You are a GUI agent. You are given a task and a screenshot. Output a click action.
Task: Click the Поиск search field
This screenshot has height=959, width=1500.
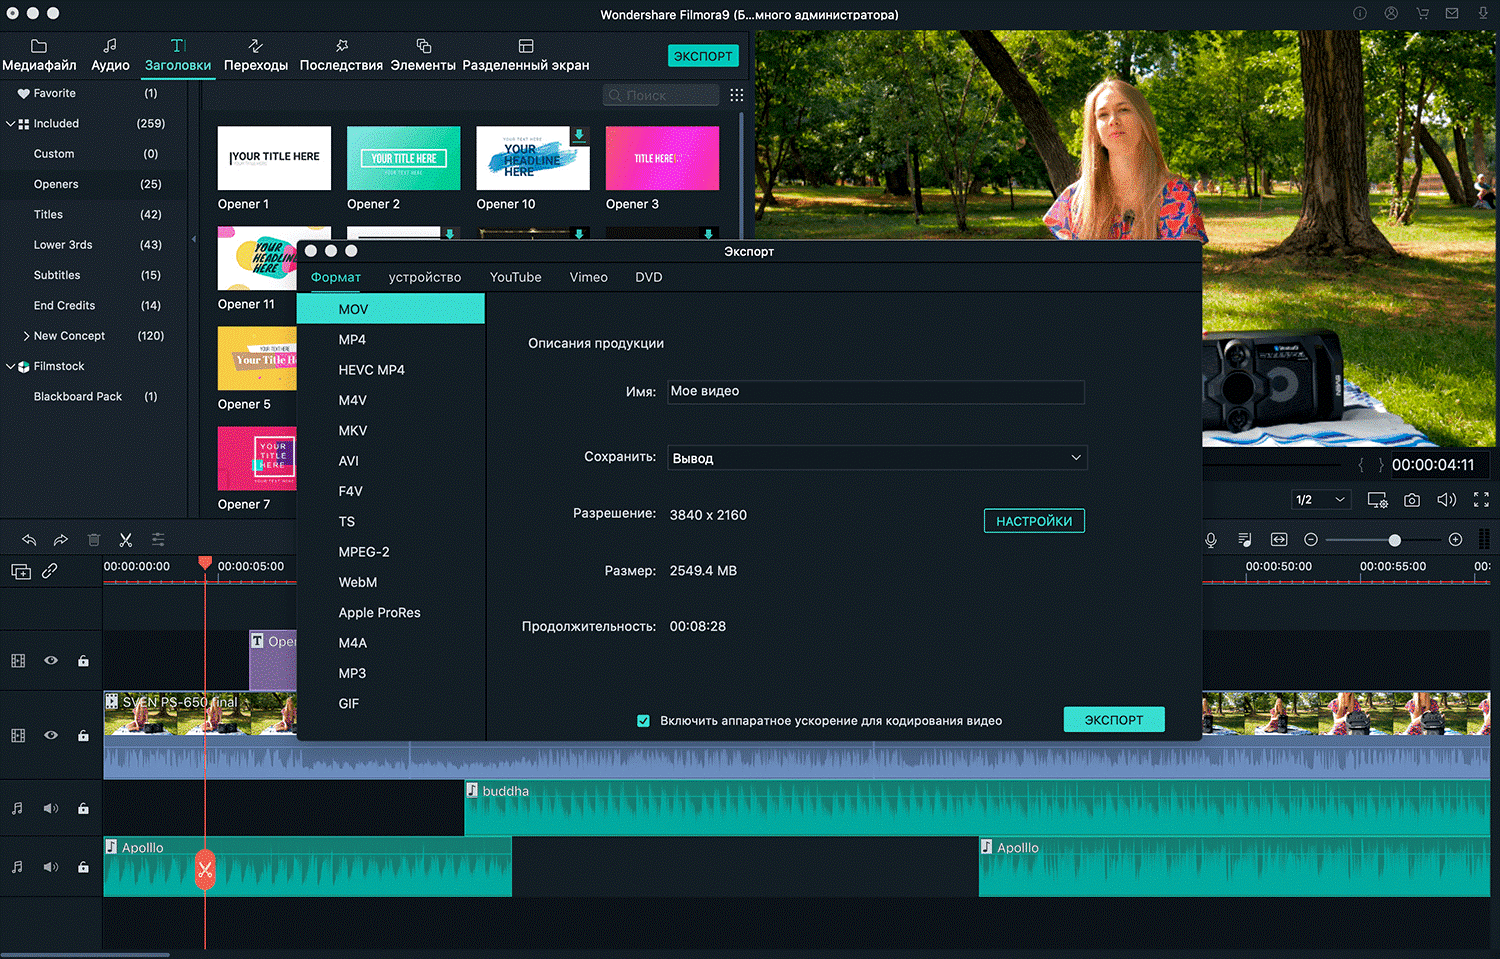click(x=661, y=95)
